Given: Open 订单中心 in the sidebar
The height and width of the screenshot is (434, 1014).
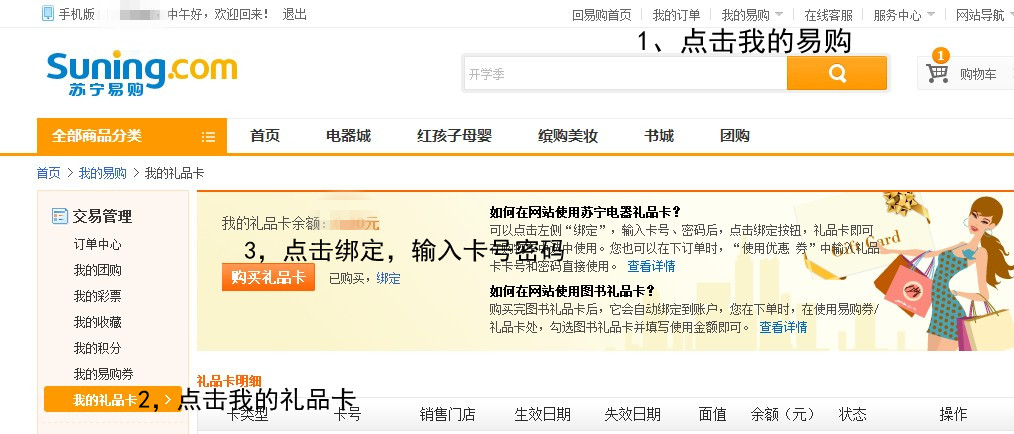Looking at the screenshot, I should pyautogui.click(x=97, y=244).
